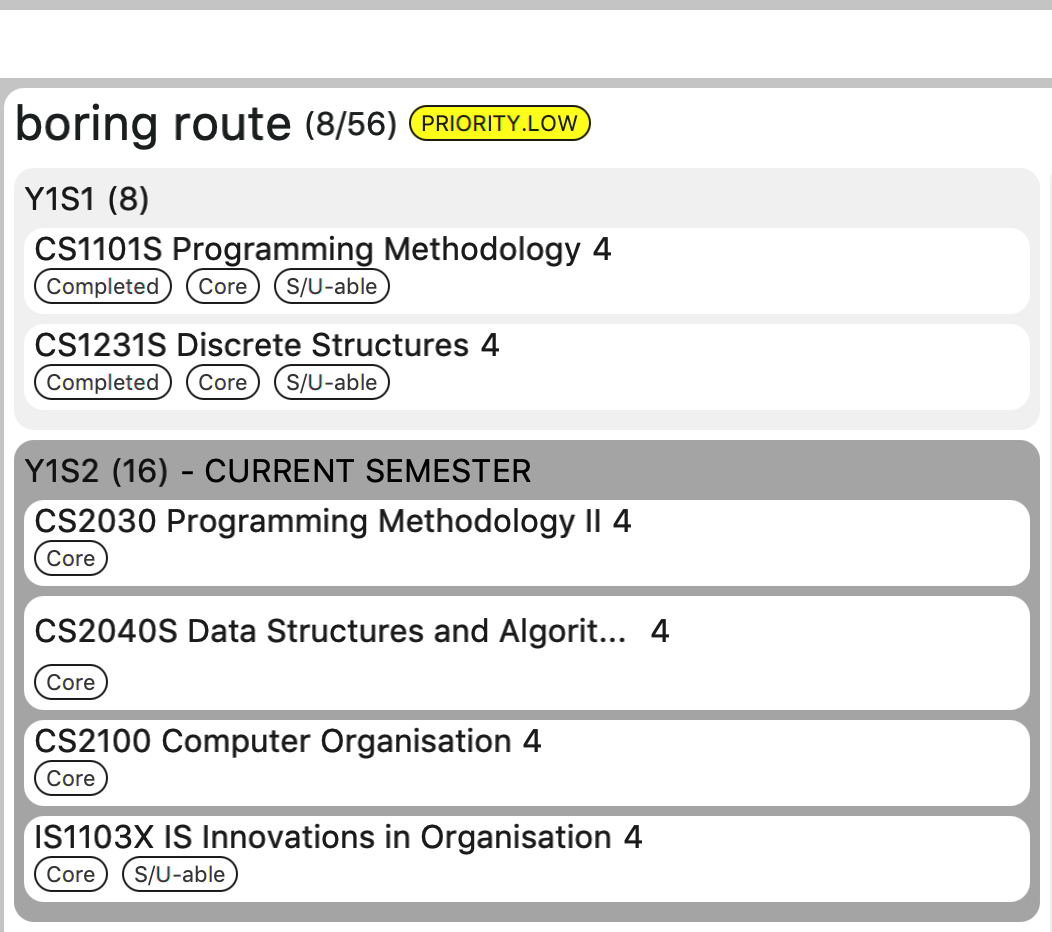Click the Core tag on CS1101S
This screenshot has width=1052, height=932.
(223, 287)
